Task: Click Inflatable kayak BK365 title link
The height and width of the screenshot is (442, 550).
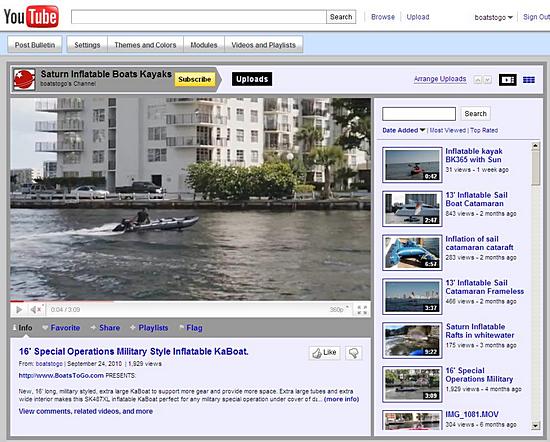Action: 474,155
